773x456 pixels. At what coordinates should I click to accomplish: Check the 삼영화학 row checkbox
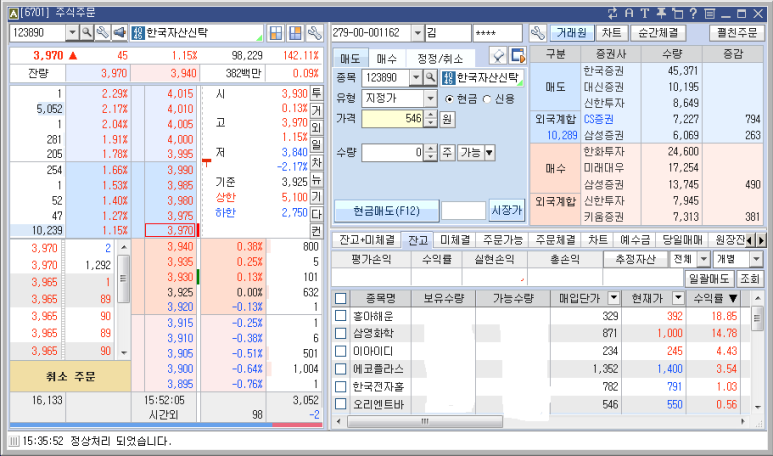(341, 332)
